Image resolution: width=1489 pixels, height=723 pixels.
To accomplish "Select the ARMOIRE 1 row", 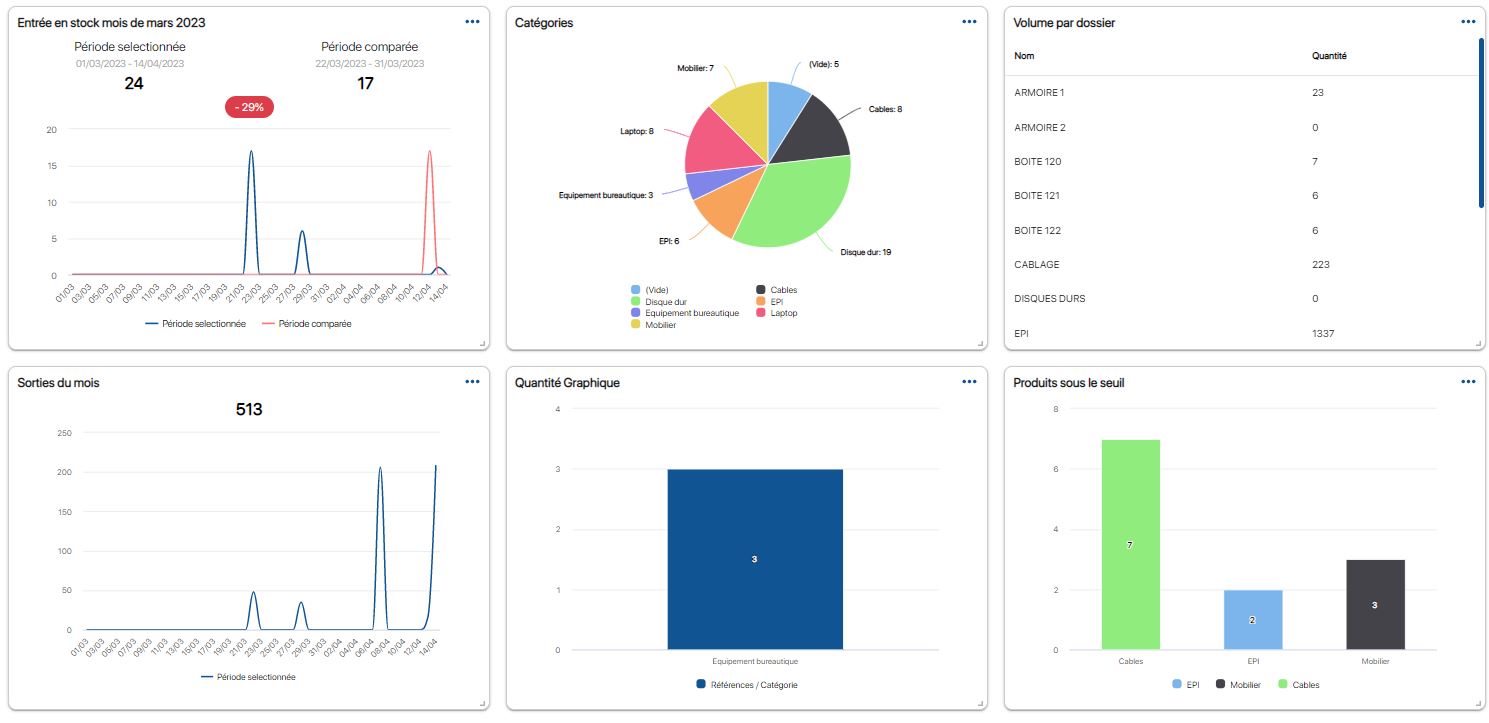I will (x=1243, y=93).
